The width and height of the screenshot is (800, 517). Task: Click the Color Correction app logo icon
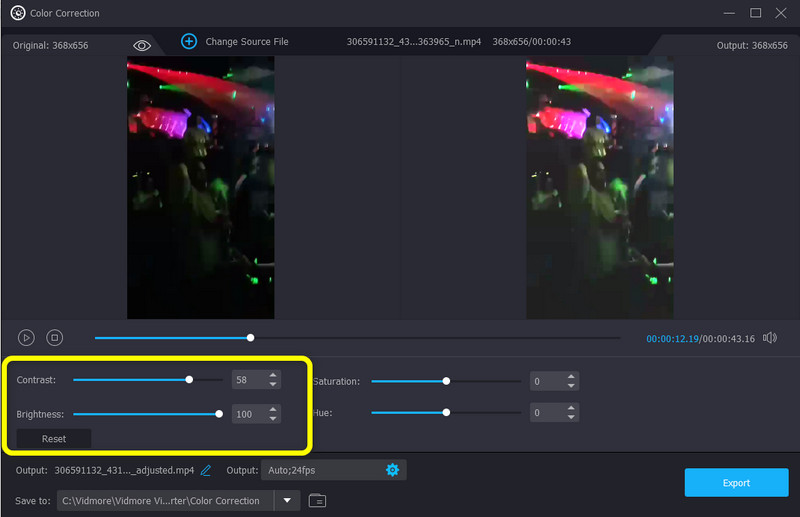point(18,13)
